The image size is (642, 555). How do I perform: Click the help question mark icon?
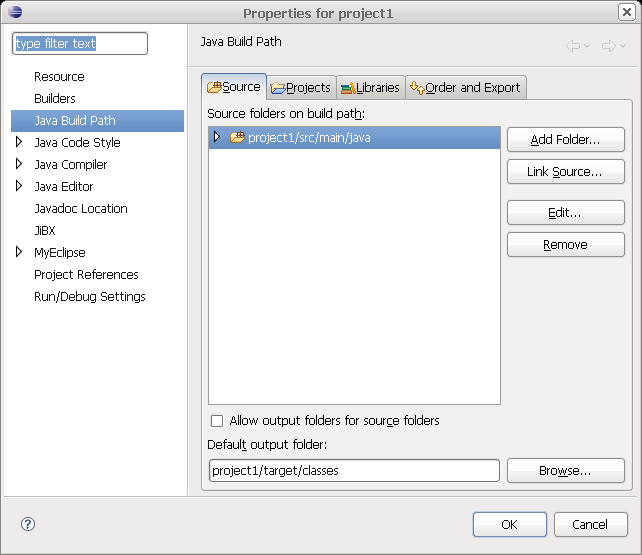(28, 524)
